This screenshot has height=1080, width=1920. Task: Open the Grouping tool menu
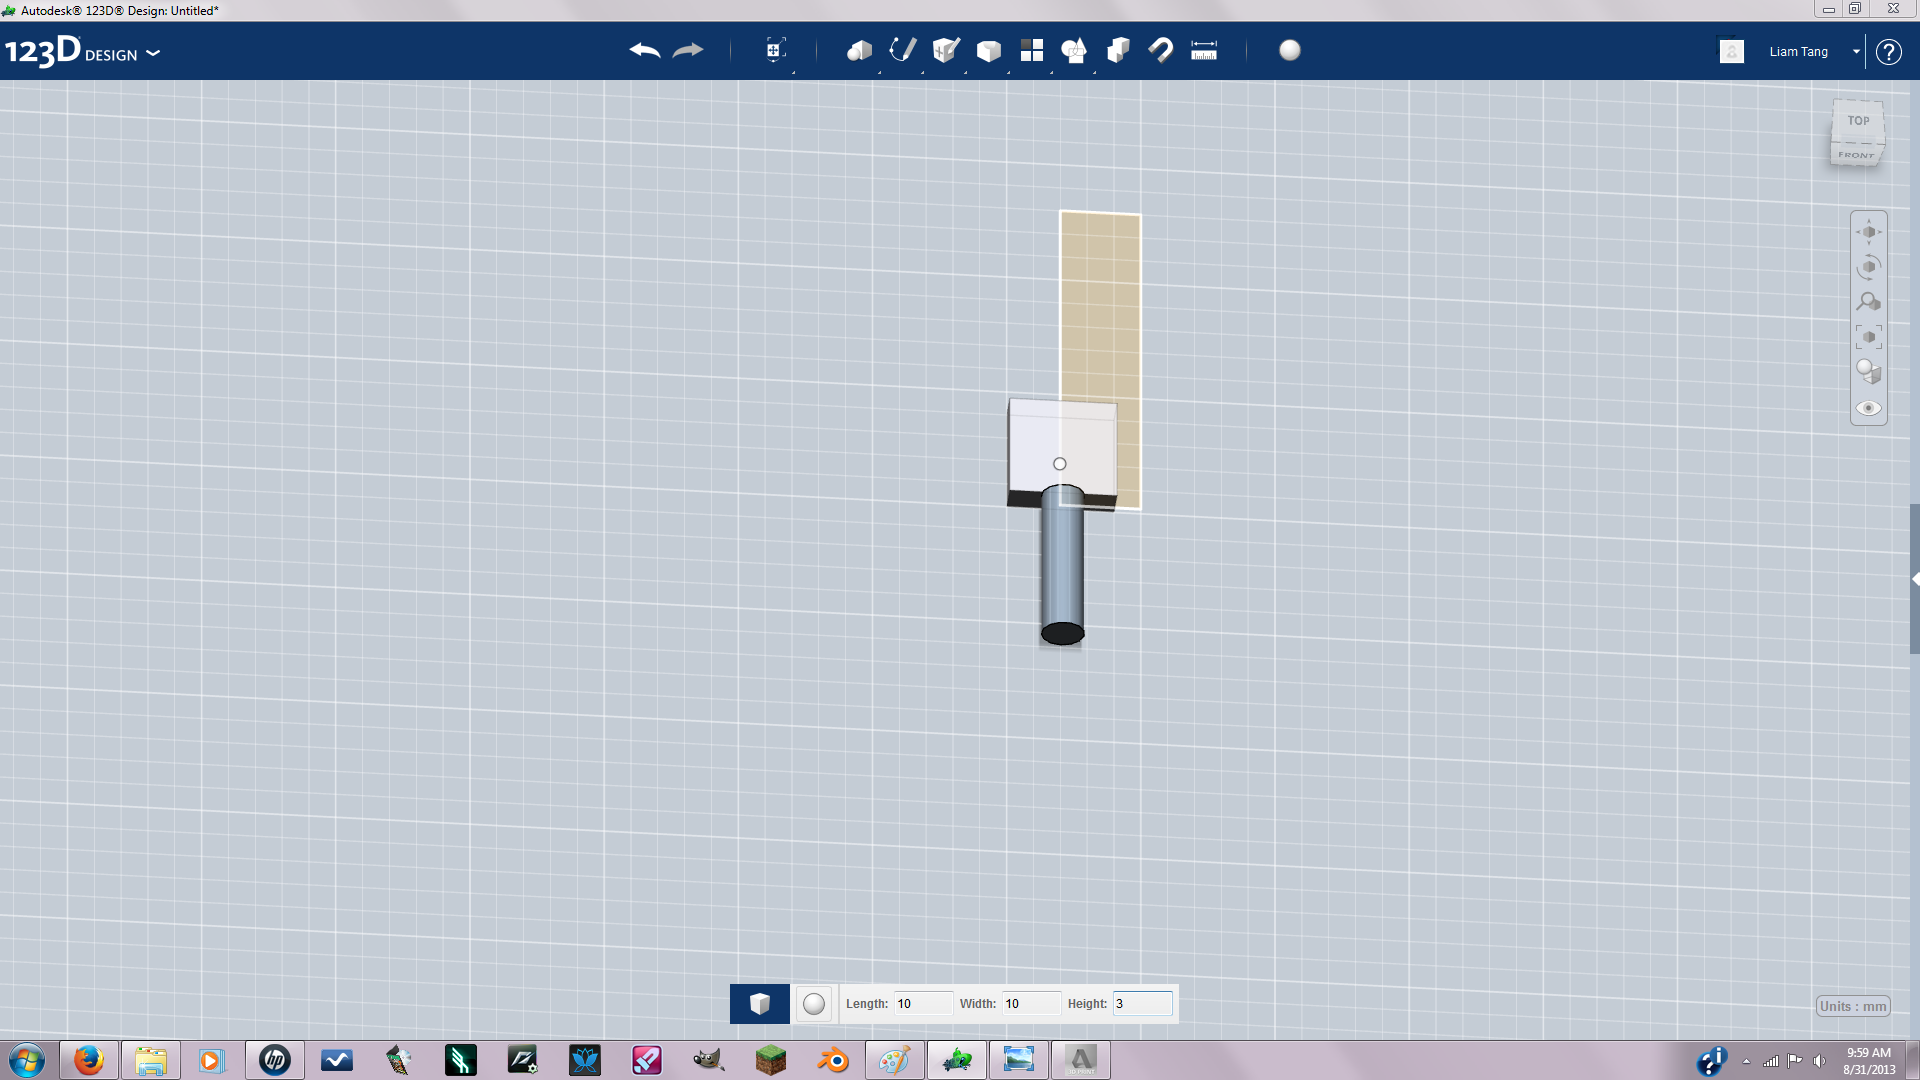pyautogui.click(x=1074, y=50)
